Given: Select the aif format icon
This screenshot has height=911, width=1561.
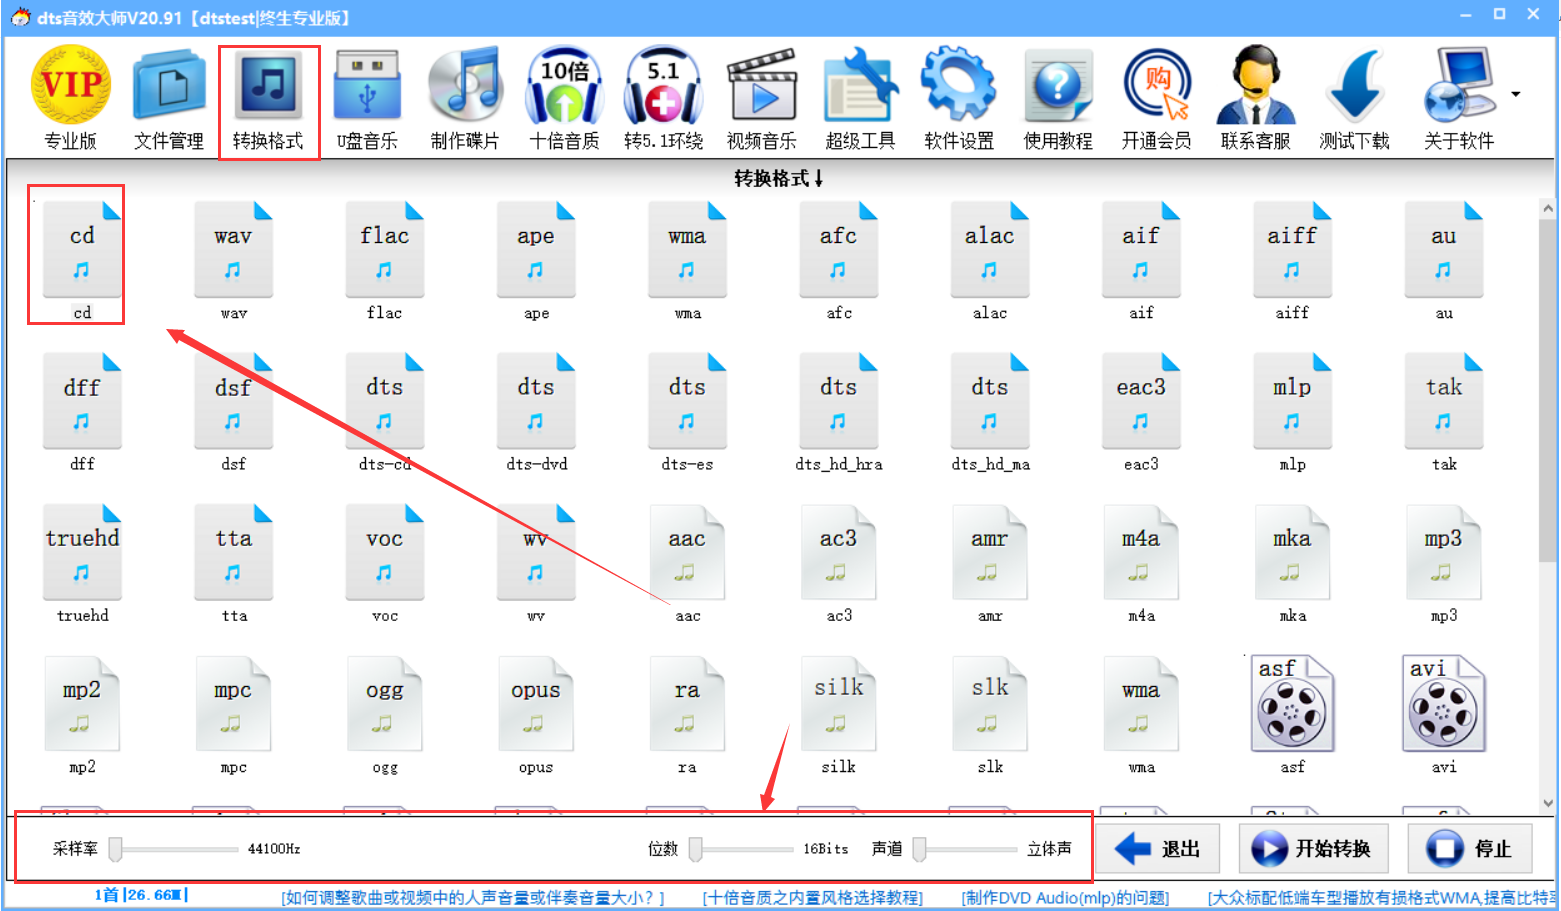Looking at the screenshot, I should coord(1141,260).
